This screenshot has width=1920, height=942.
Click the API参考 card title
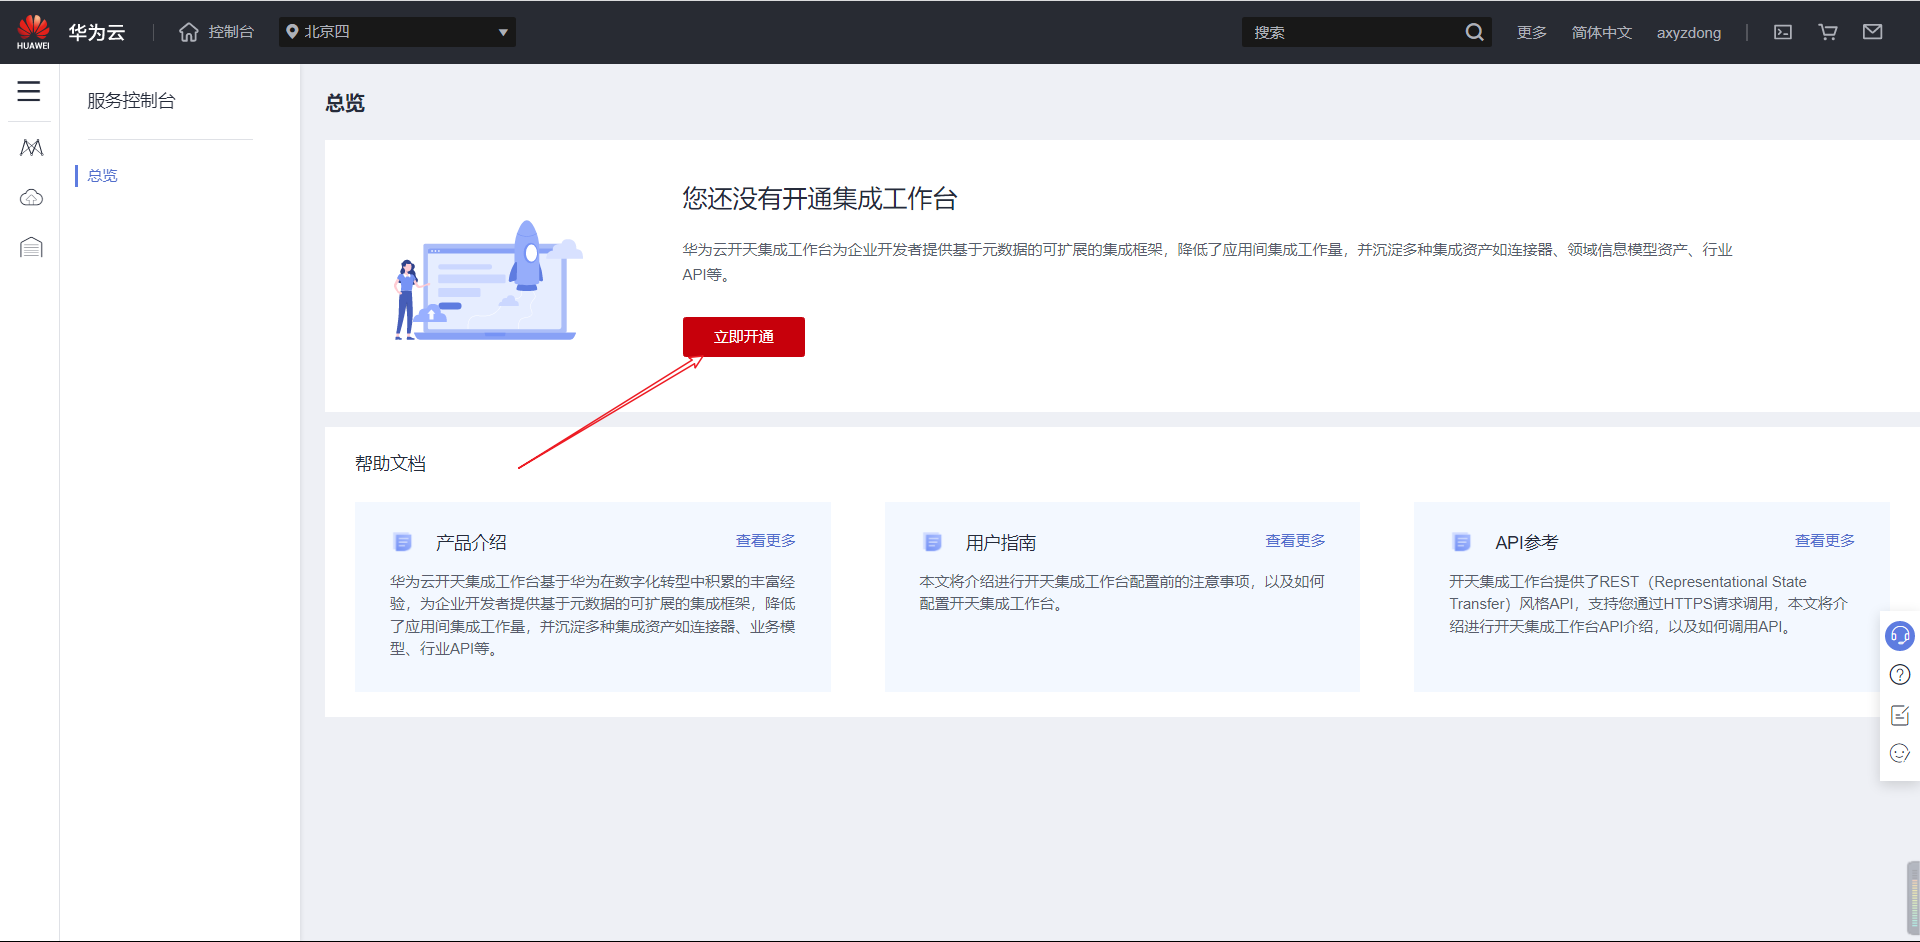(1527, 542)
